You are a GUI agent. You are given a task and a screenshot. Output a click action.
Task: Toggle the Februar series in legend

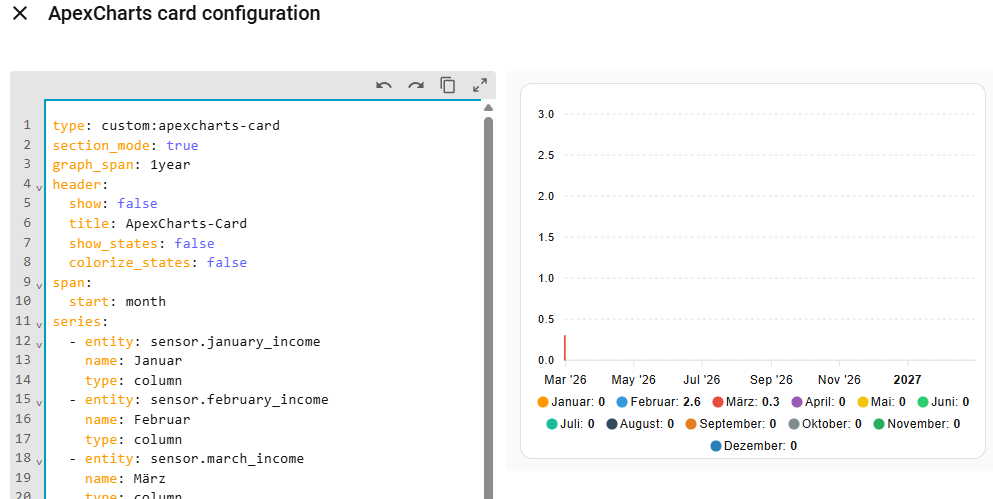(x=658, y=402)
